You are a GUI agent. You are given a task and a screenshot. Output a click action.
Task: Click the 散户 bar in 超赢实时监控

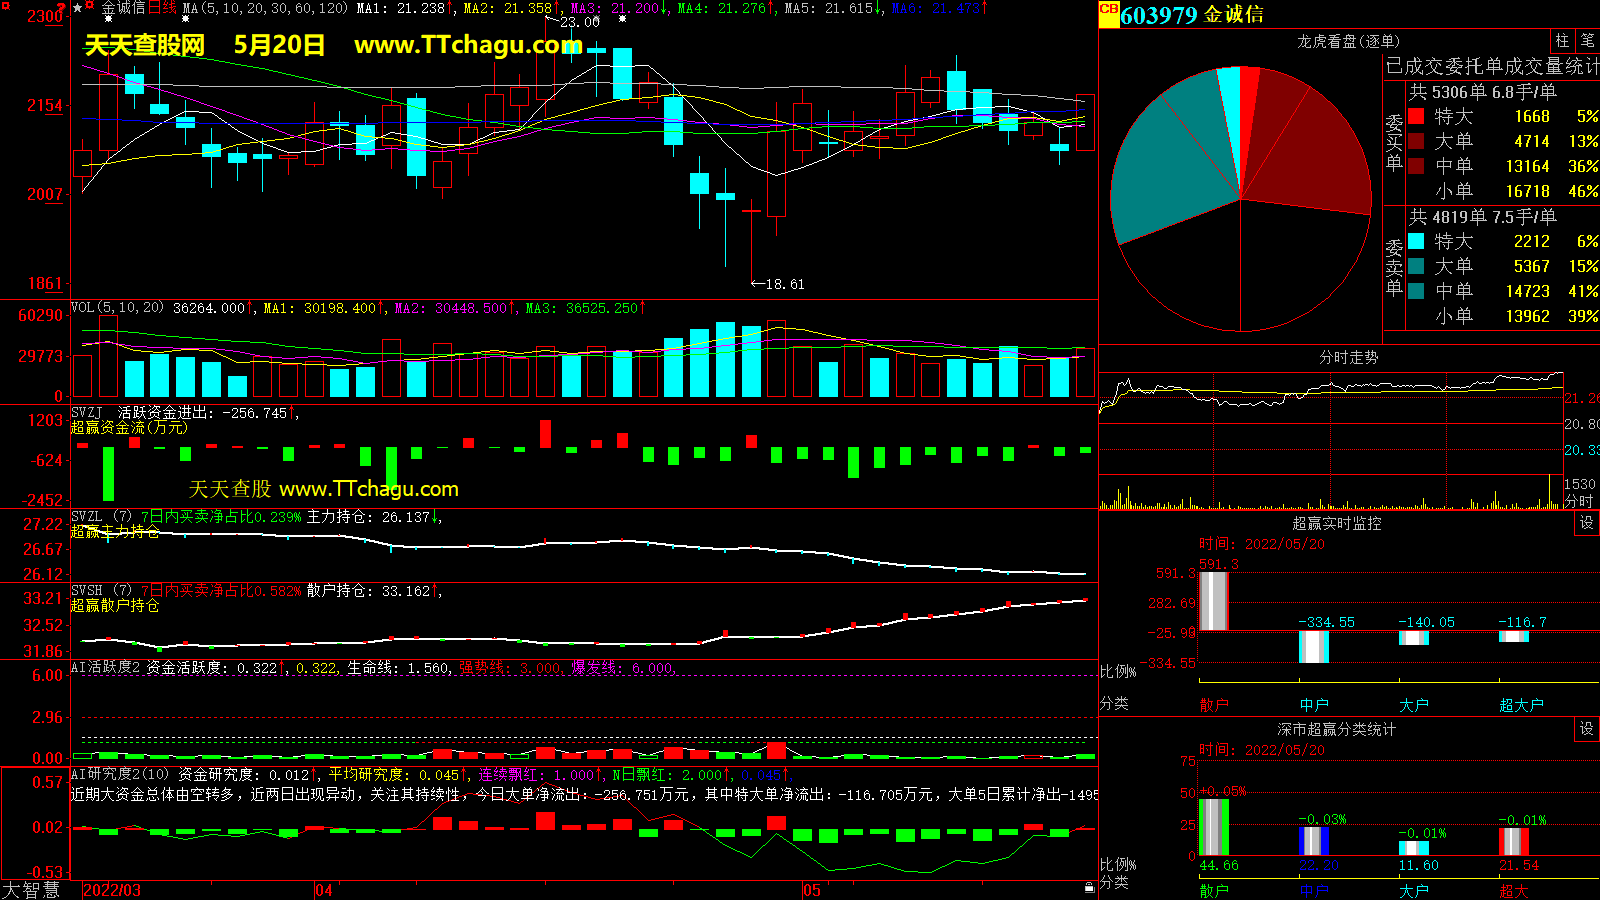click(x=1213, y=600)
